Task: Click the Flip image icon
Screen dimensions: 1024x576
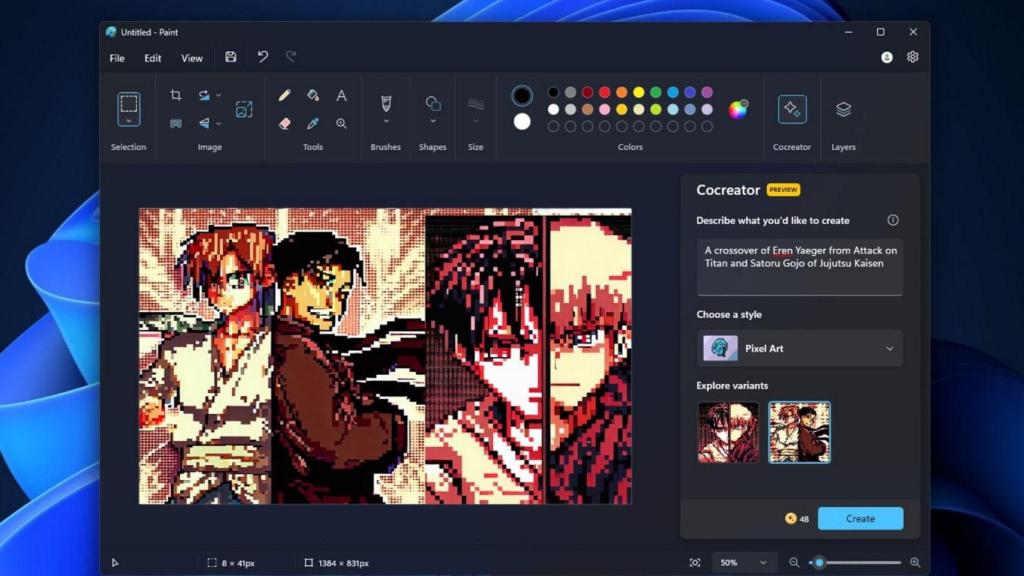Action: (x=204, y=123)
